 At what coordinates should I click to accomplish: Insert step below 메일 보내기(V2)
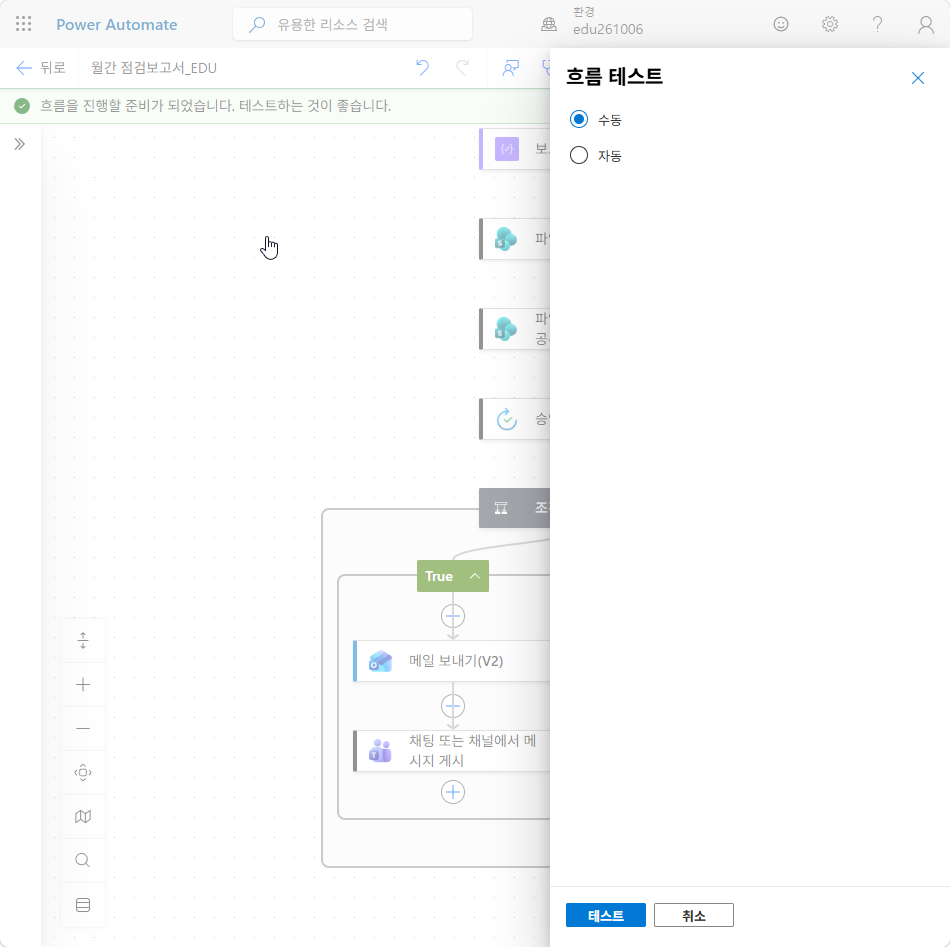pos(453,706)
